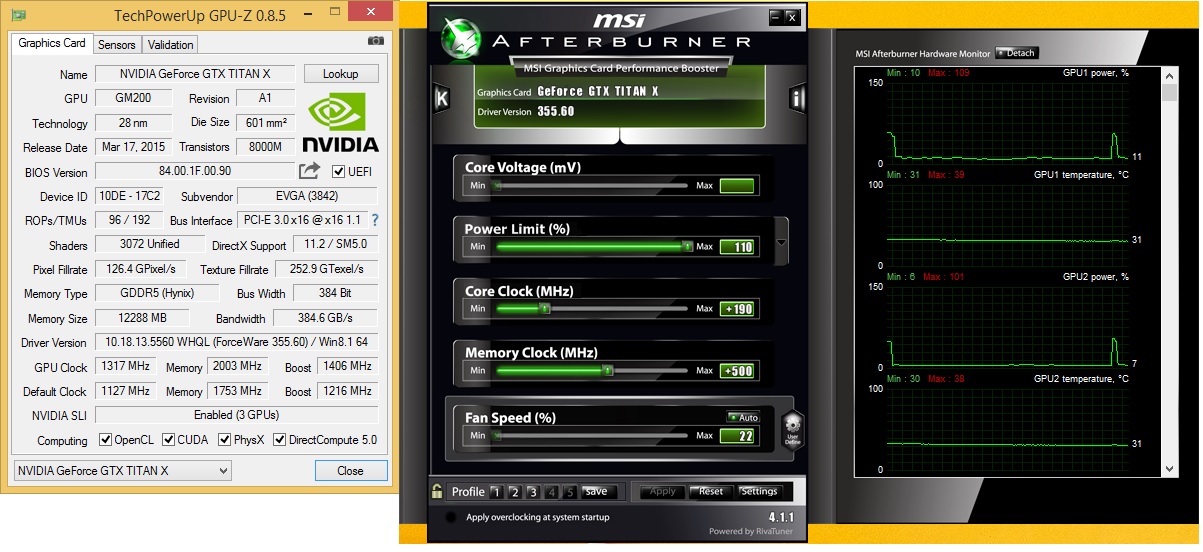Viewport: 1203px width, 552px height.
Task: Load Afterburner profile 3
Action: [x=533, y=492]
